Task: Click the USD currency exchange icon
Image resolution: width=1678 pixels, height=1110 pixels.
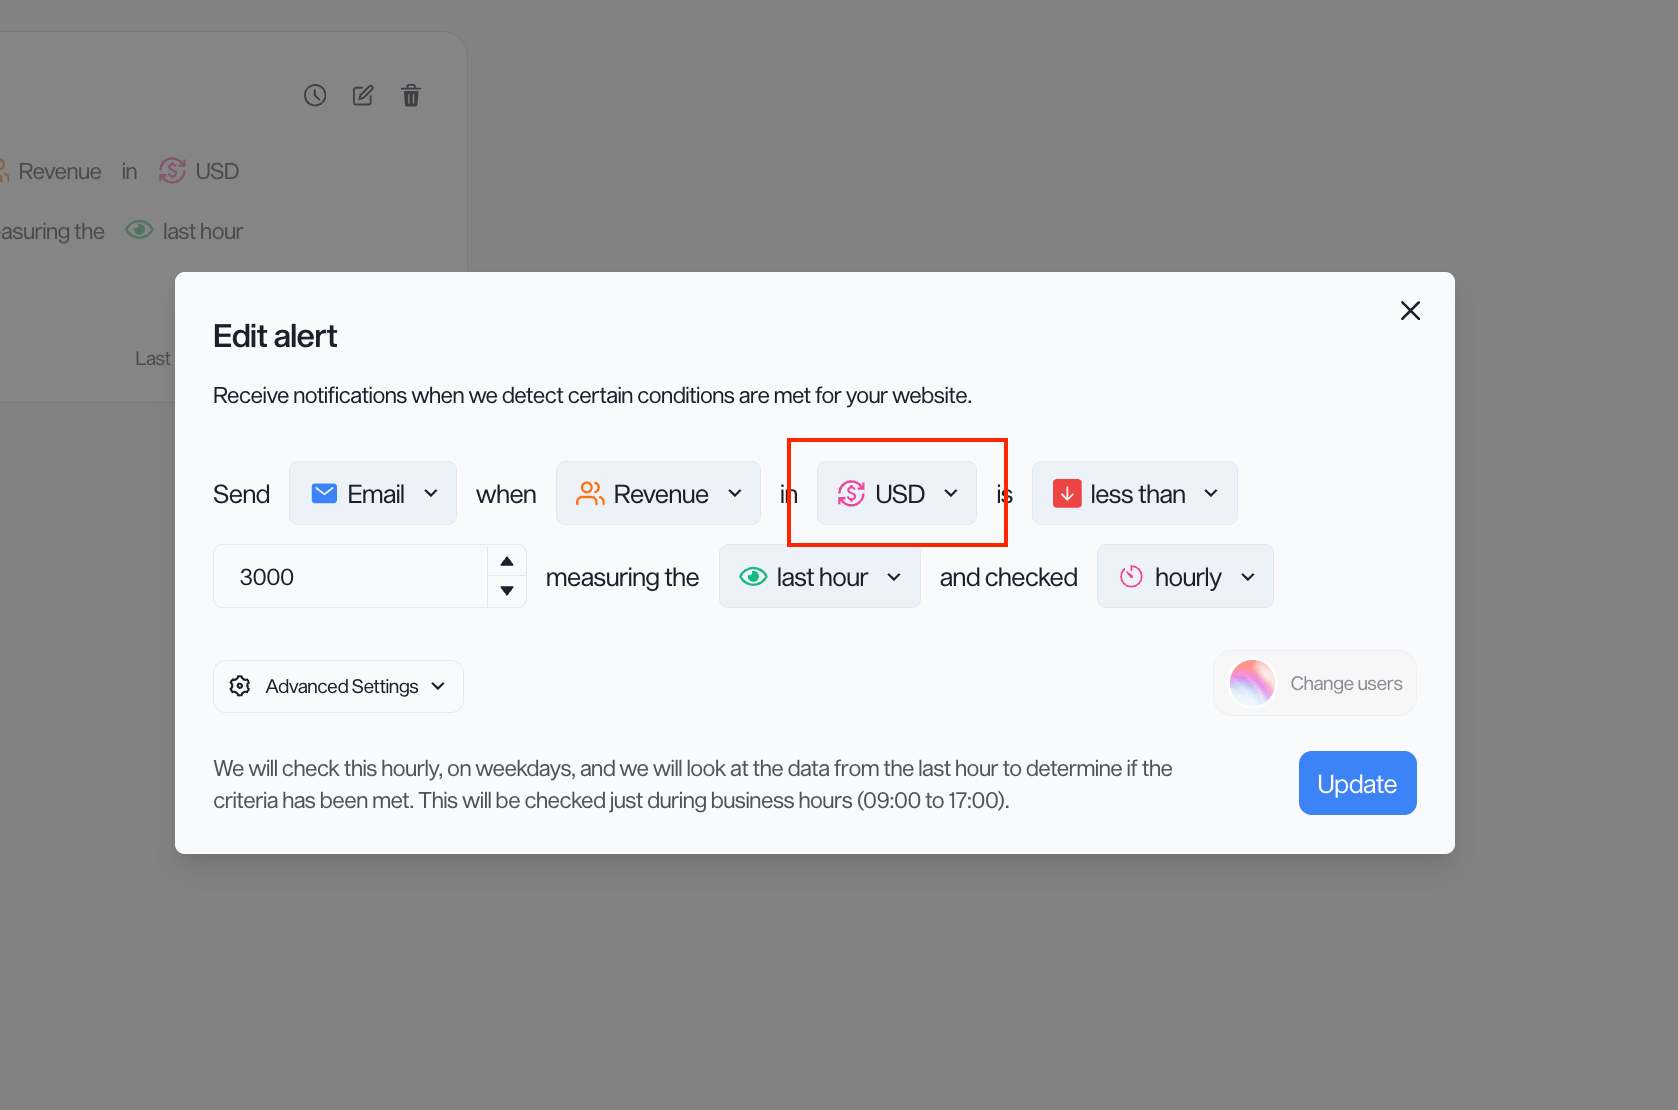Action: coord(851,493)
